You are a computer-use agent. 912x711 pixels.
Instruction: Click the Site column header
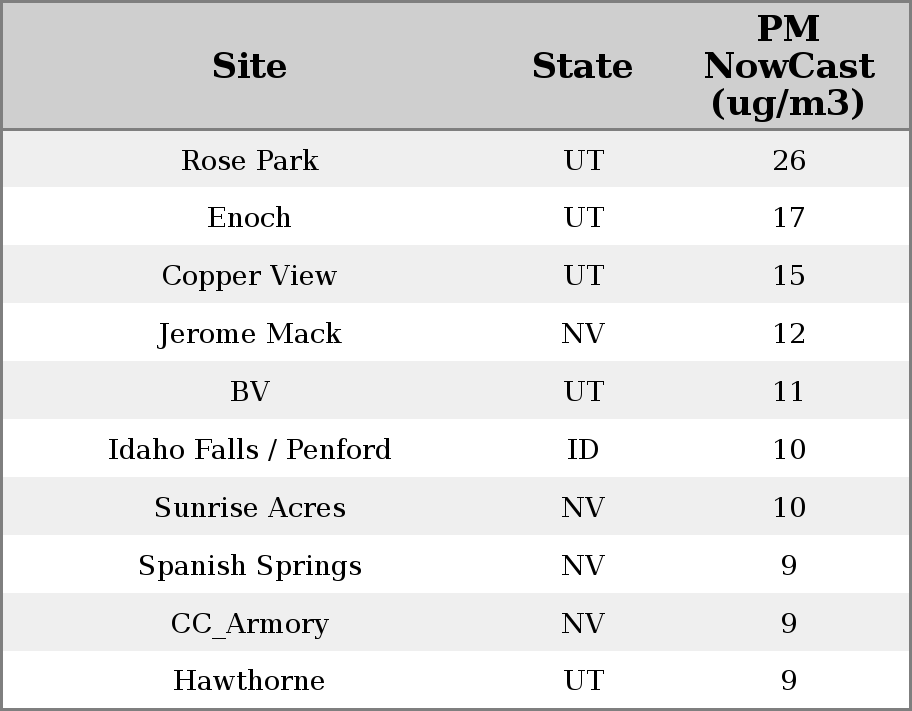pos(250,66)
